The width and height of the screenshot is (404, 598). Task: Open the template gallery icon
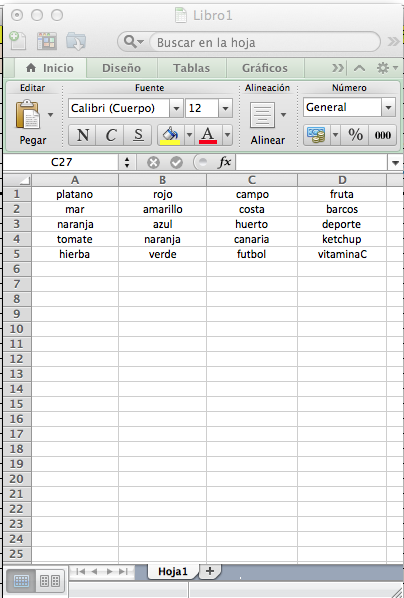pyautogui.click(x=47, y=41)
